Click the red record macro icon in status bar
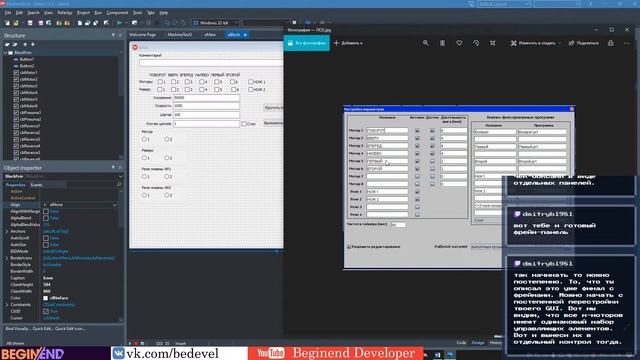 136,343
